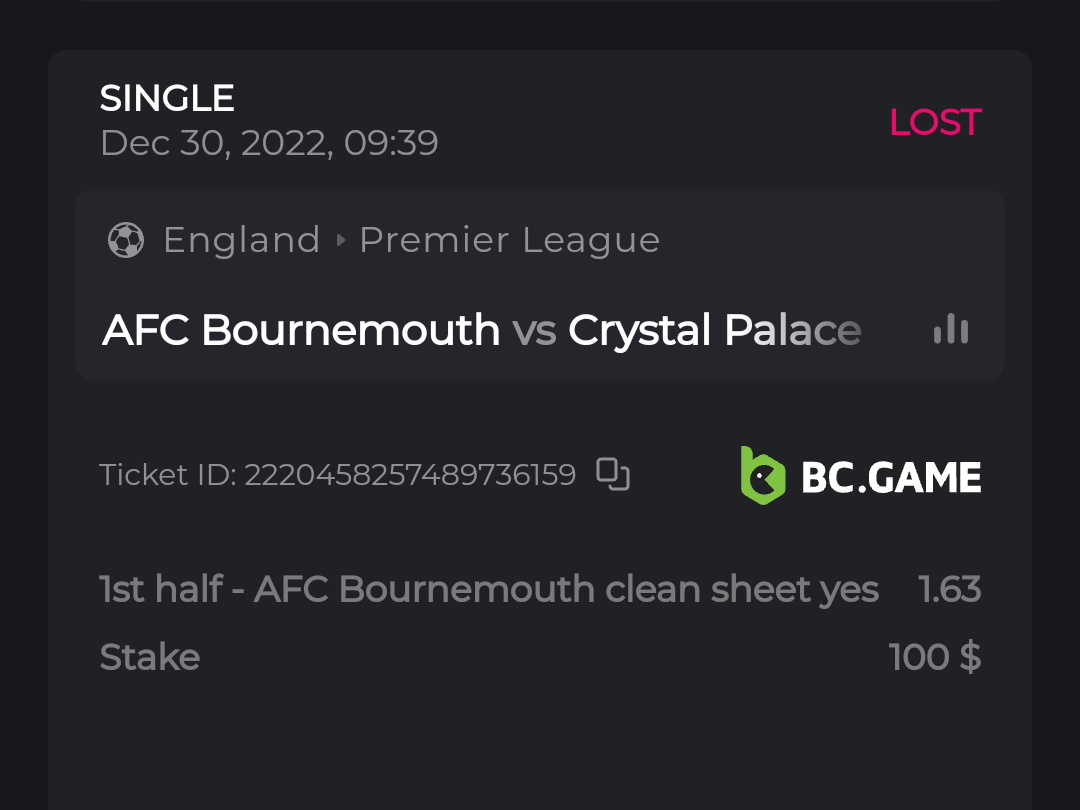Click the Dec 30, 2022 bet date

tap(269, 143)
